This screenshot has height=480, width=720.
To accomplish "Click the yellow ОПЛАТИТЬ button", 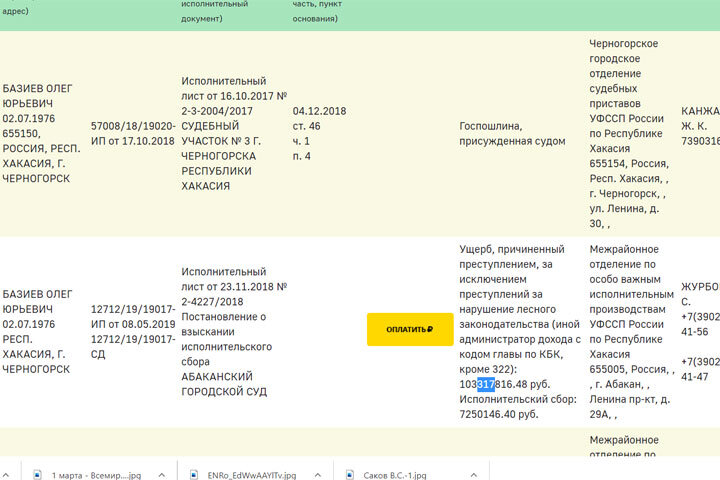I will point(410,329).
